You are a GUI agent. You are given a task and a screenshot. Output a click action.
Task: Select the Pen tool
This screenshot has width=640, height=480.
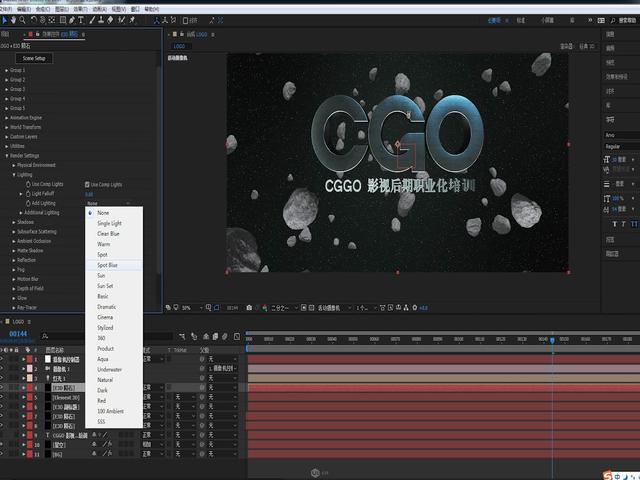pos(72,20)
